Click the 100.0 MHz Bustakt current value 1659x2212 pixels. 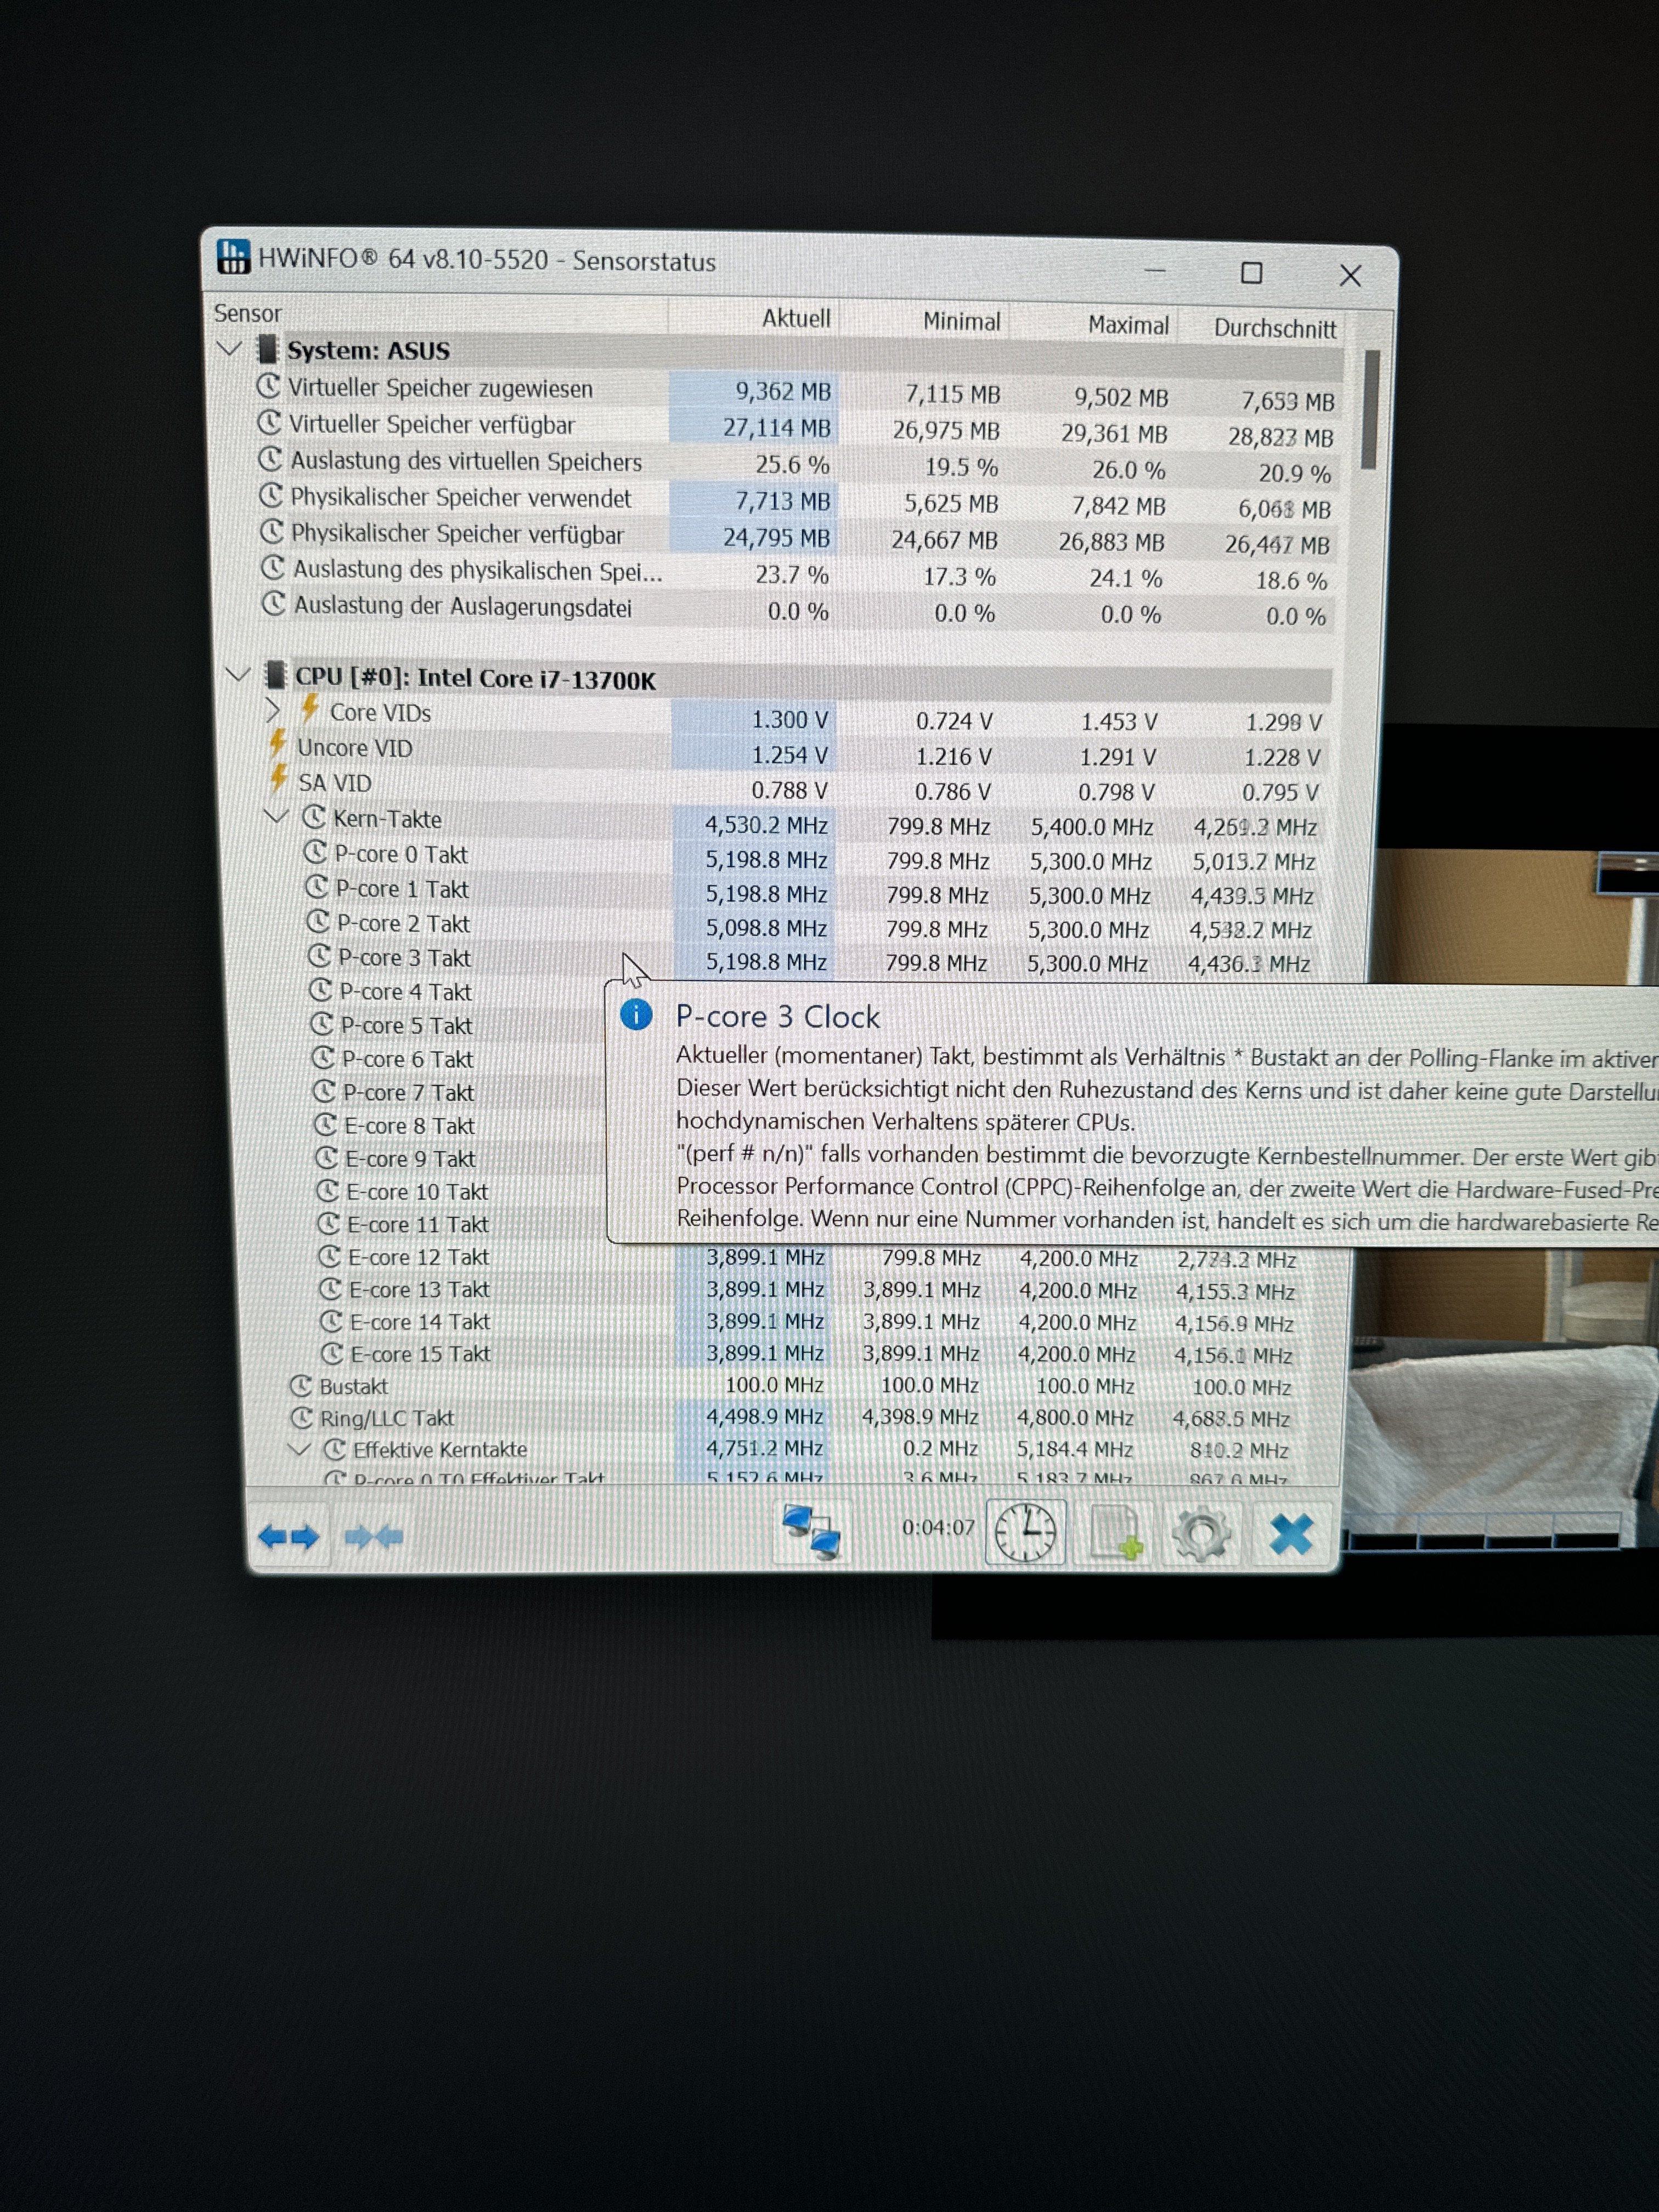[x=774, y=1384]
